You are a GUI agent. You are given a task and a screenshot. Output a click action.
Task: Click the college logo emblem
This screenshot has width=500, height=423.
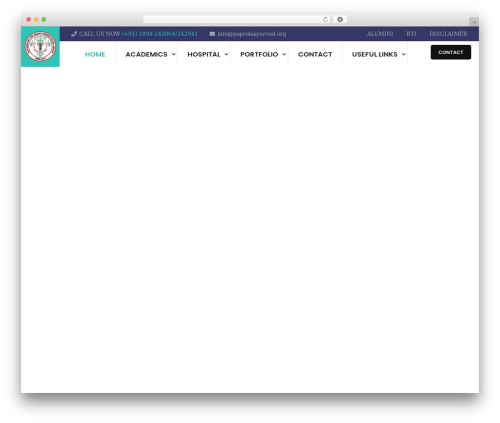point(40,46)
